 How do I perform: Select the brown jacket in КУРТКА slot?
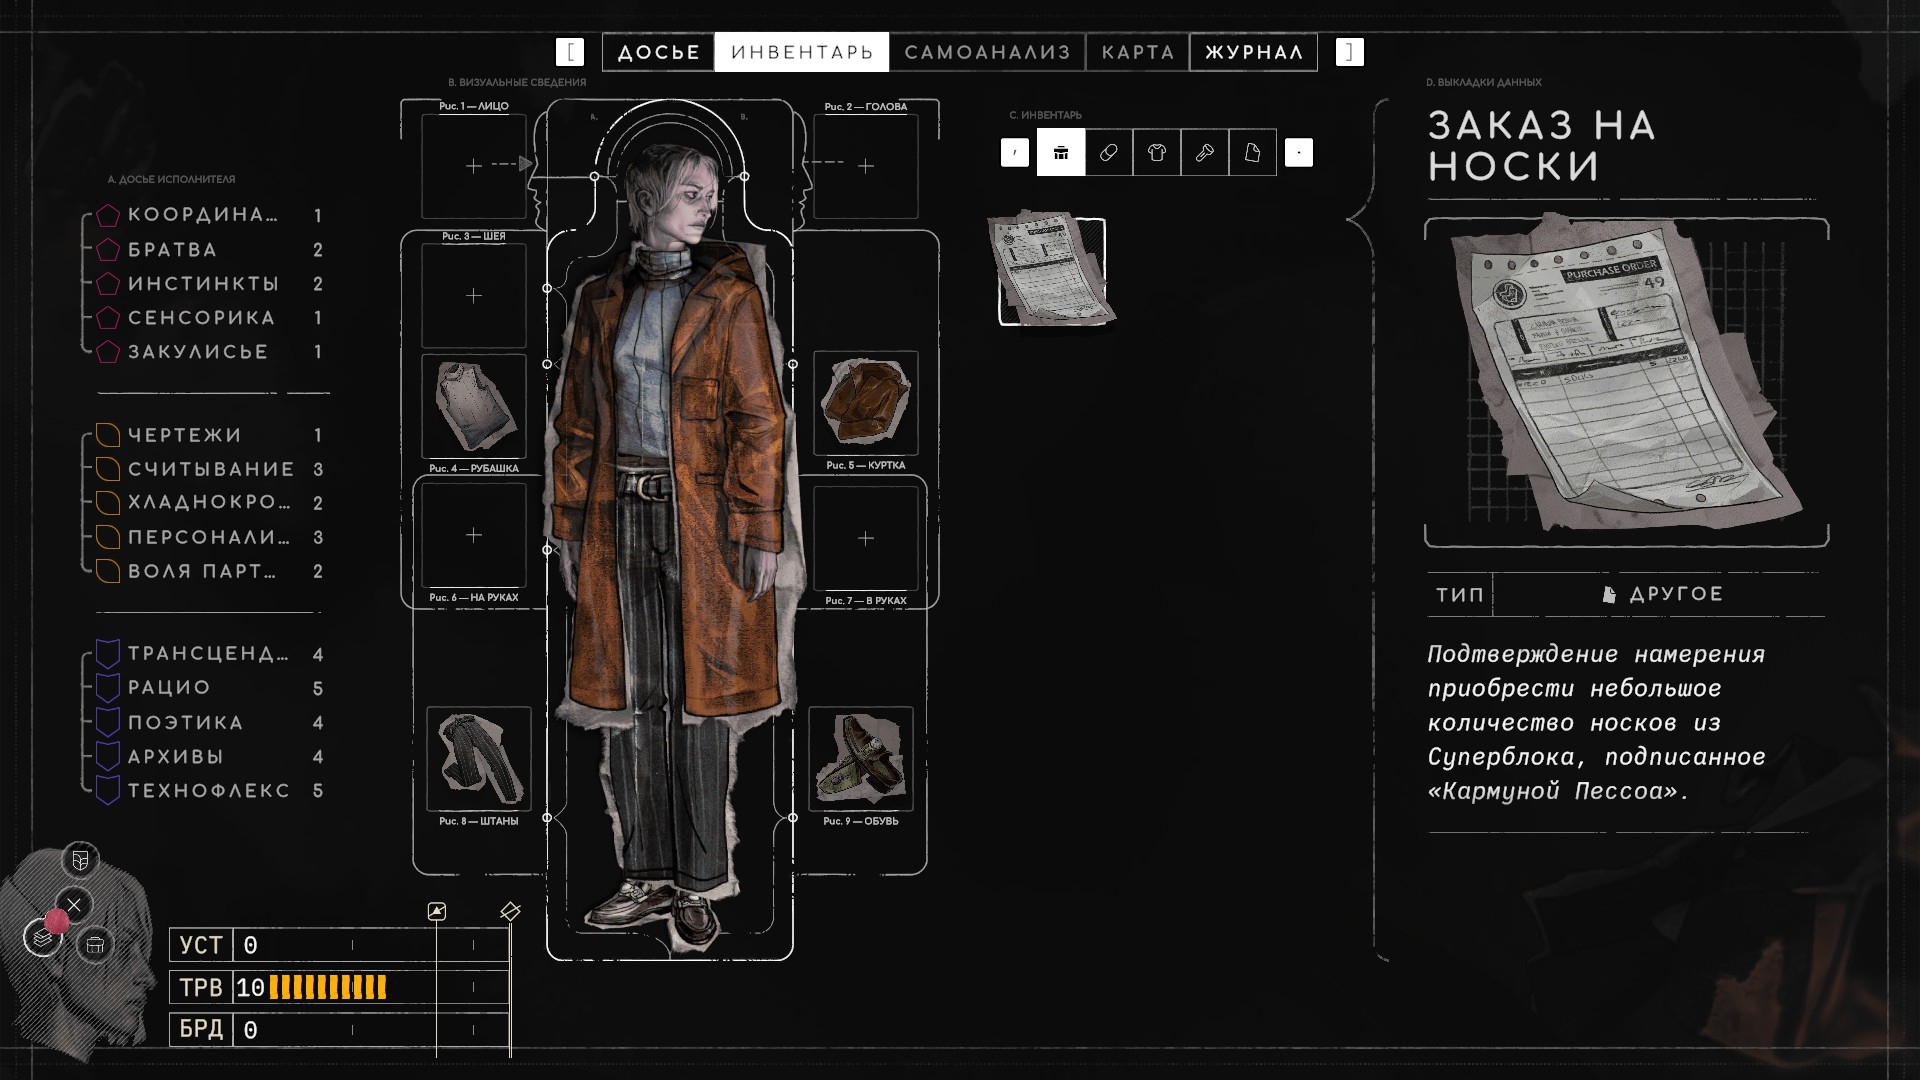pyautogui.click(x=866, y=403)
